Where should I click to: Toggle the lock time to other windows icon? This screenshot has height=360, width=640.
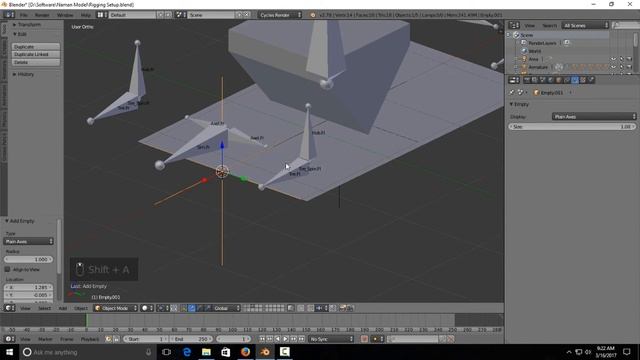[x=116, y=339]
